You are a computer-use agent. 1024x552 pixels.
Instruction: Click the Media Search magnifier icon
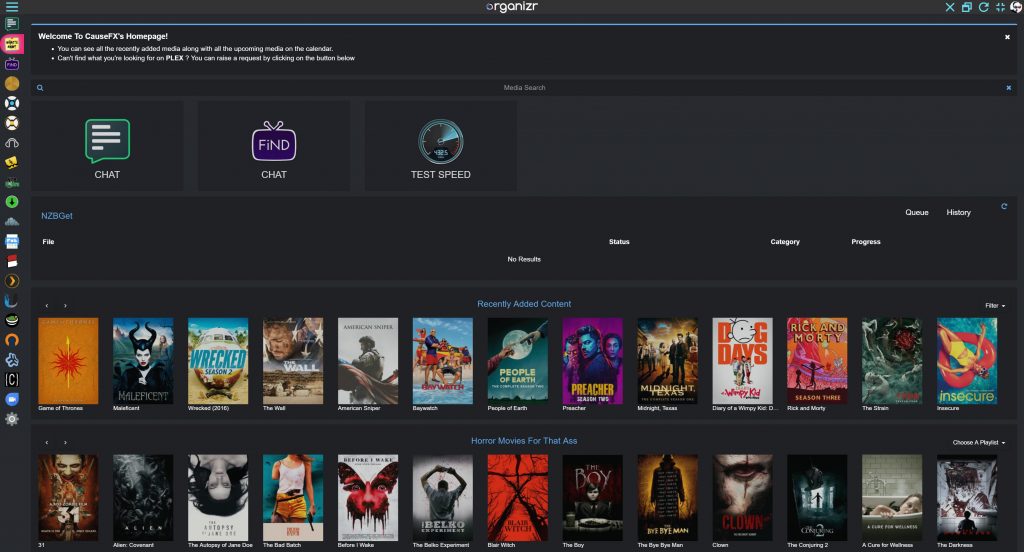(x=40, y=88)
